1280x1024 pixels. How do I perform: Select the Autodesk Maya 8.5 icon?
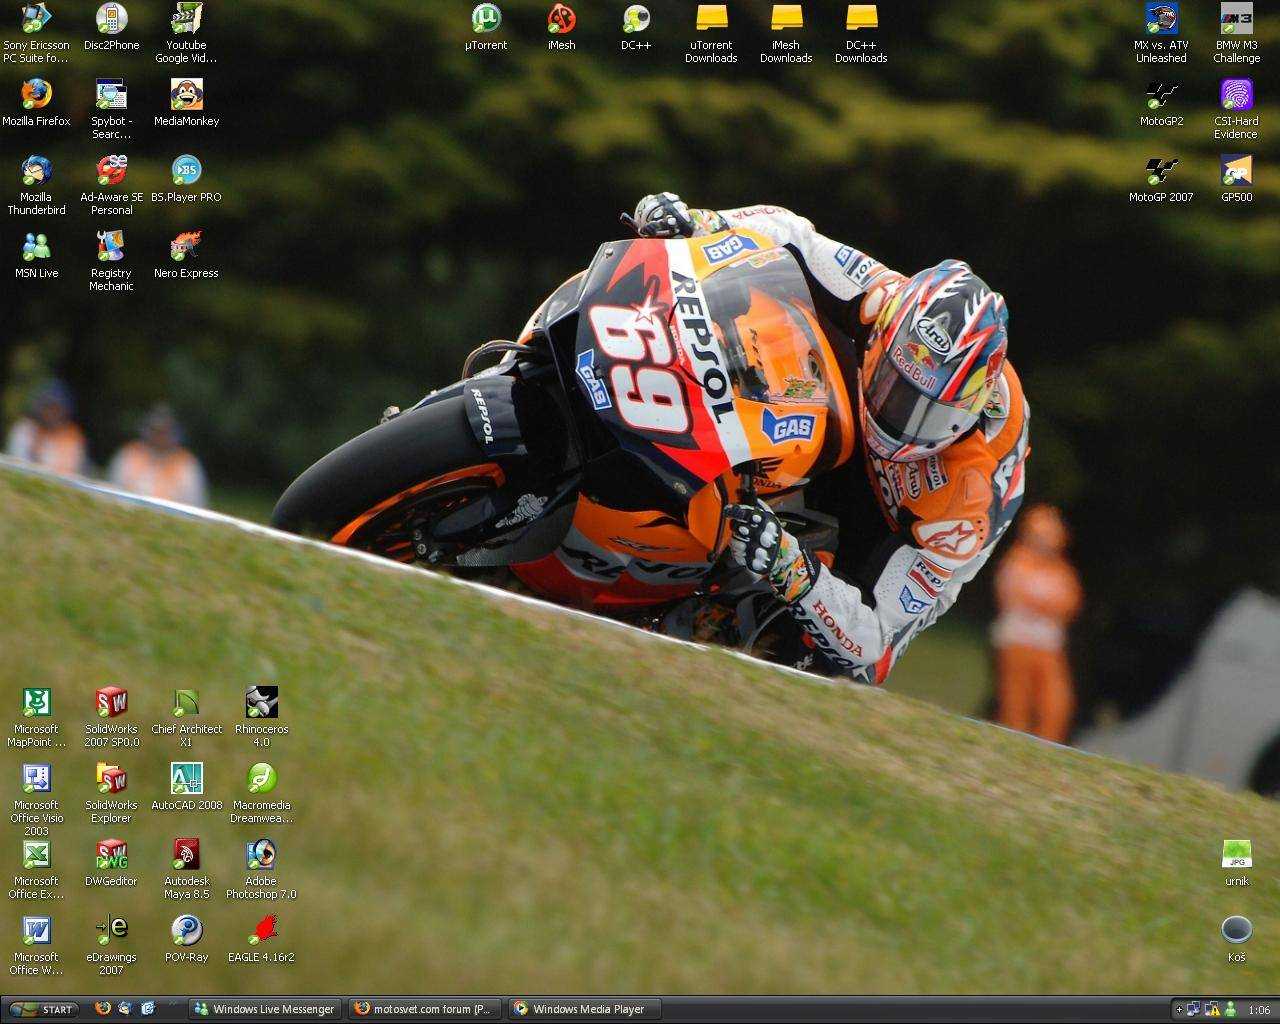186,869
